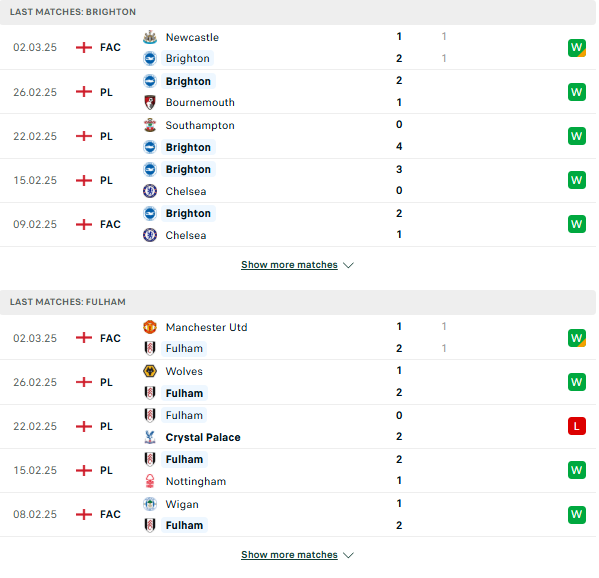The height and width of the screenshot is (578, 599).
Task: Click the Wolves club crest icon
Action: coord(150,371)
